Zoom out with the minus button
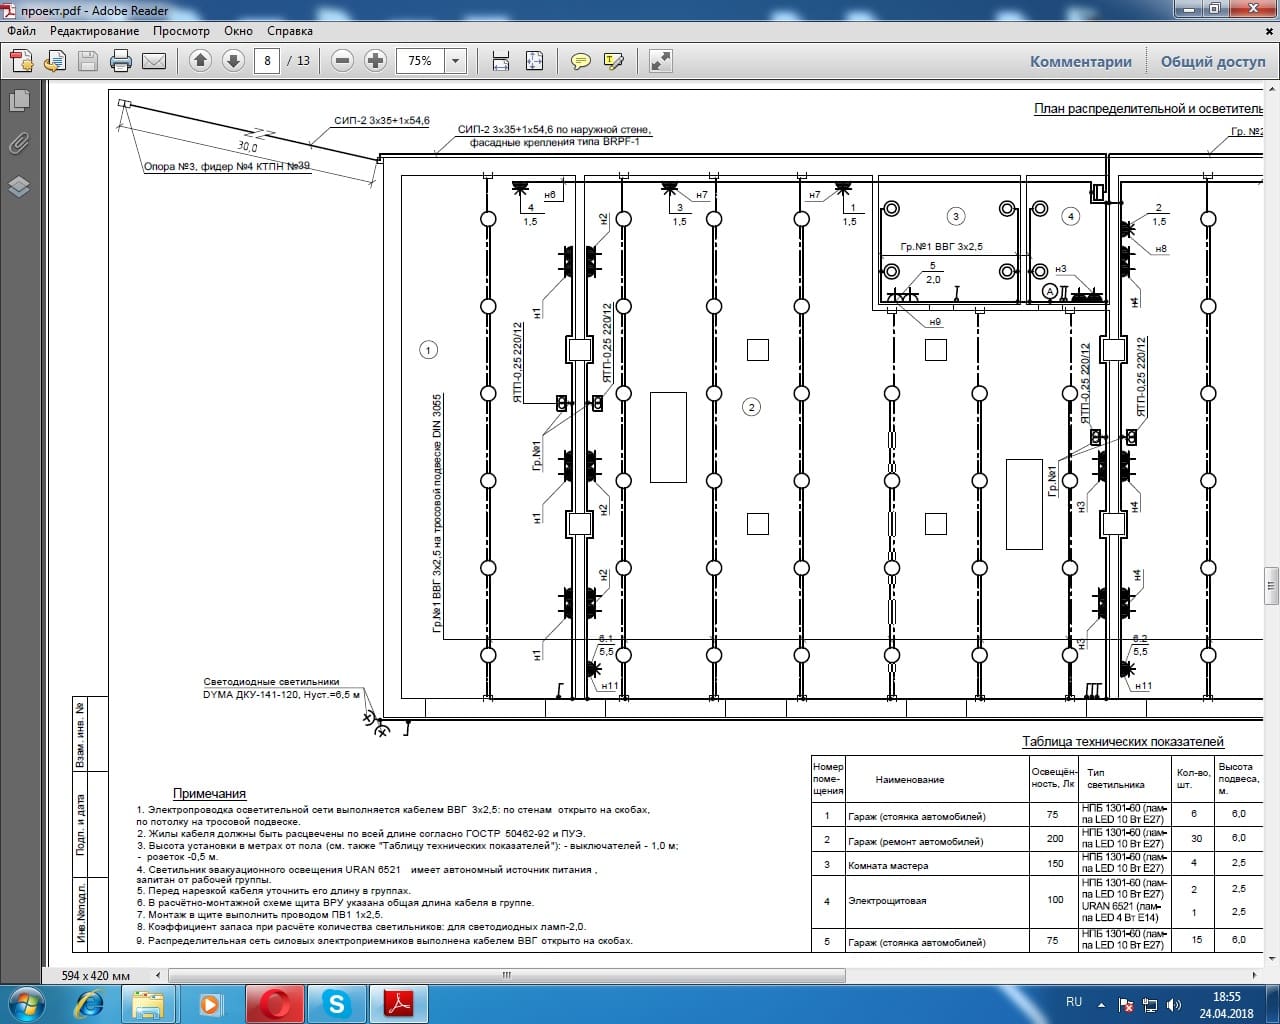 coord(342,61)
